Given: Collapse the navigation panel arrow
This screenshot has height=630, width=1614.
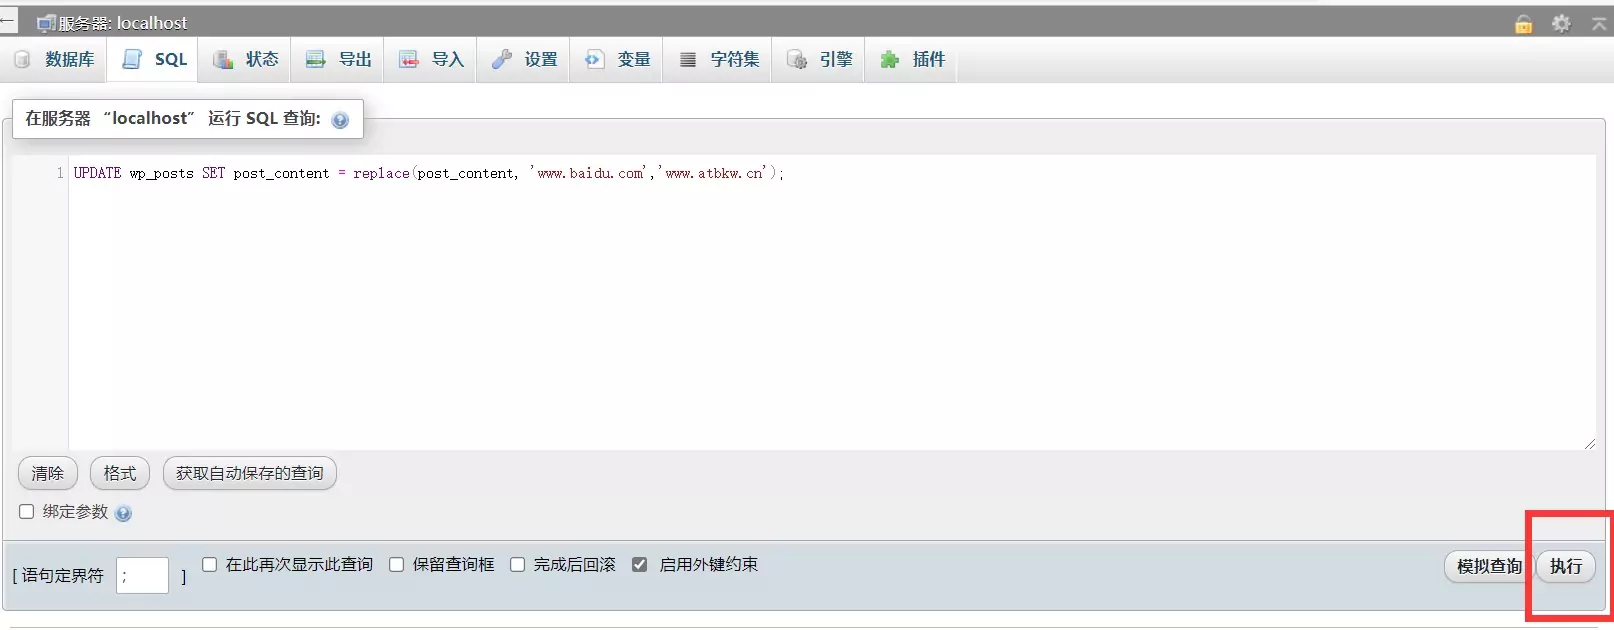Looking at the screenshot, I should click(8, 19).
